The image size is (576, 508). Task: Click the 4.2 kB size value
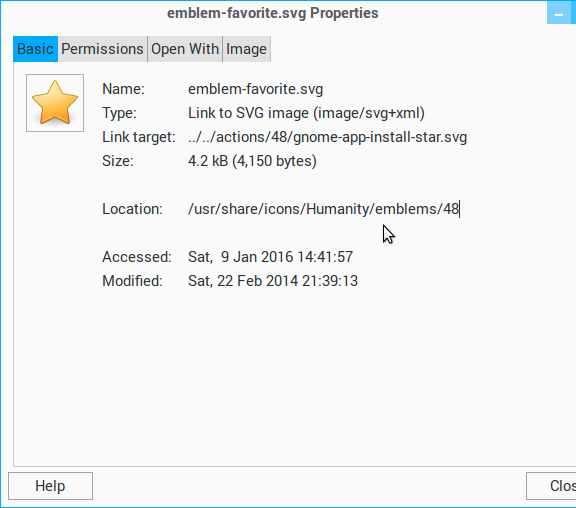[x=252, y=161]
